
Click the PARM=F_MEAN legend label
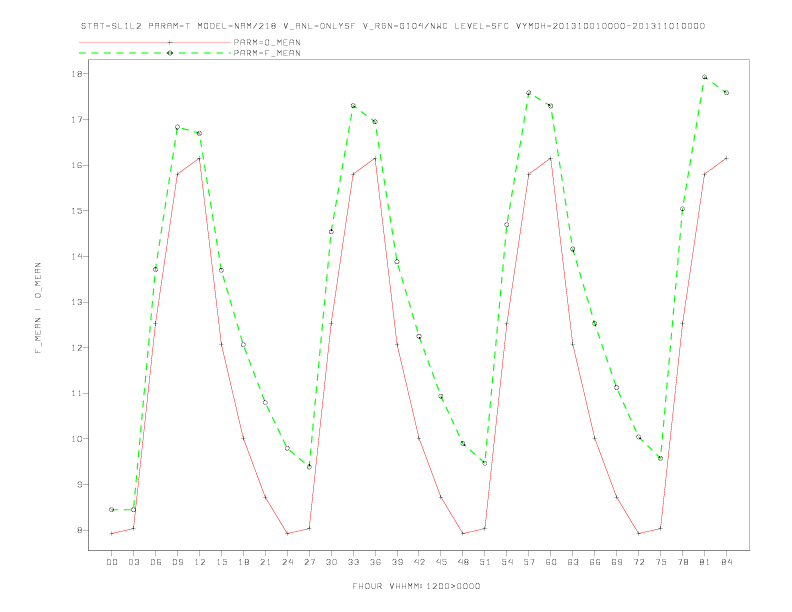[267, 53]
